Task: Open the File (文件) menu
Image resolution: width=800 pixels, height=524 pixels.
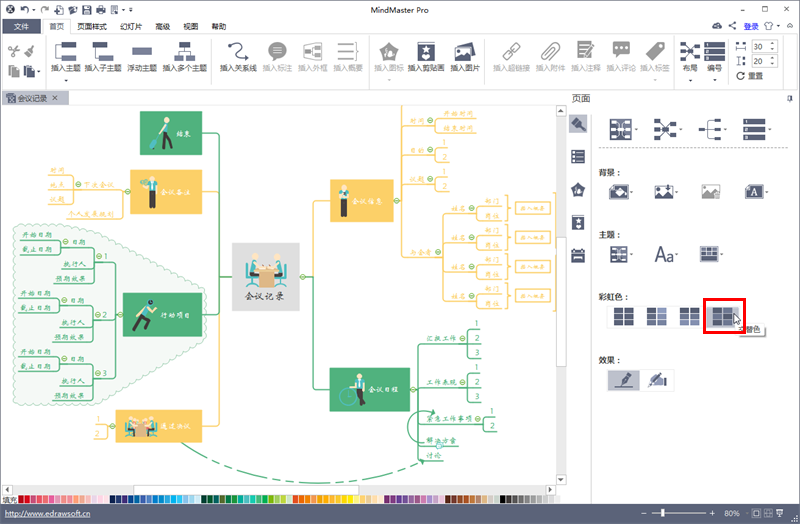Action: click(21, 27)
